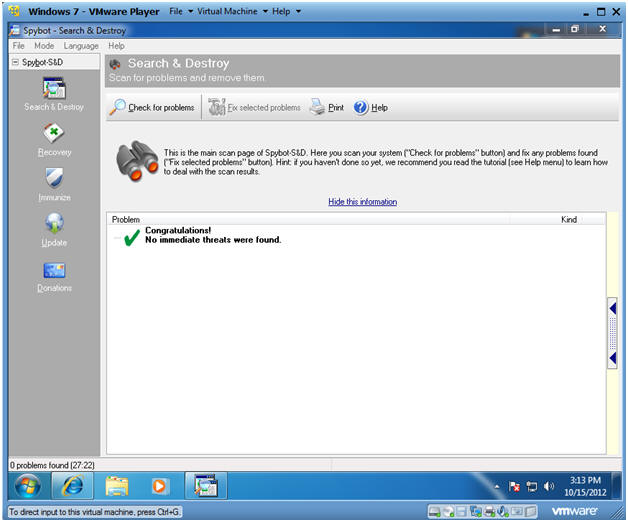Open the Update section in sidebar
This screenshot has height=522, width=628.
(54, 230)
